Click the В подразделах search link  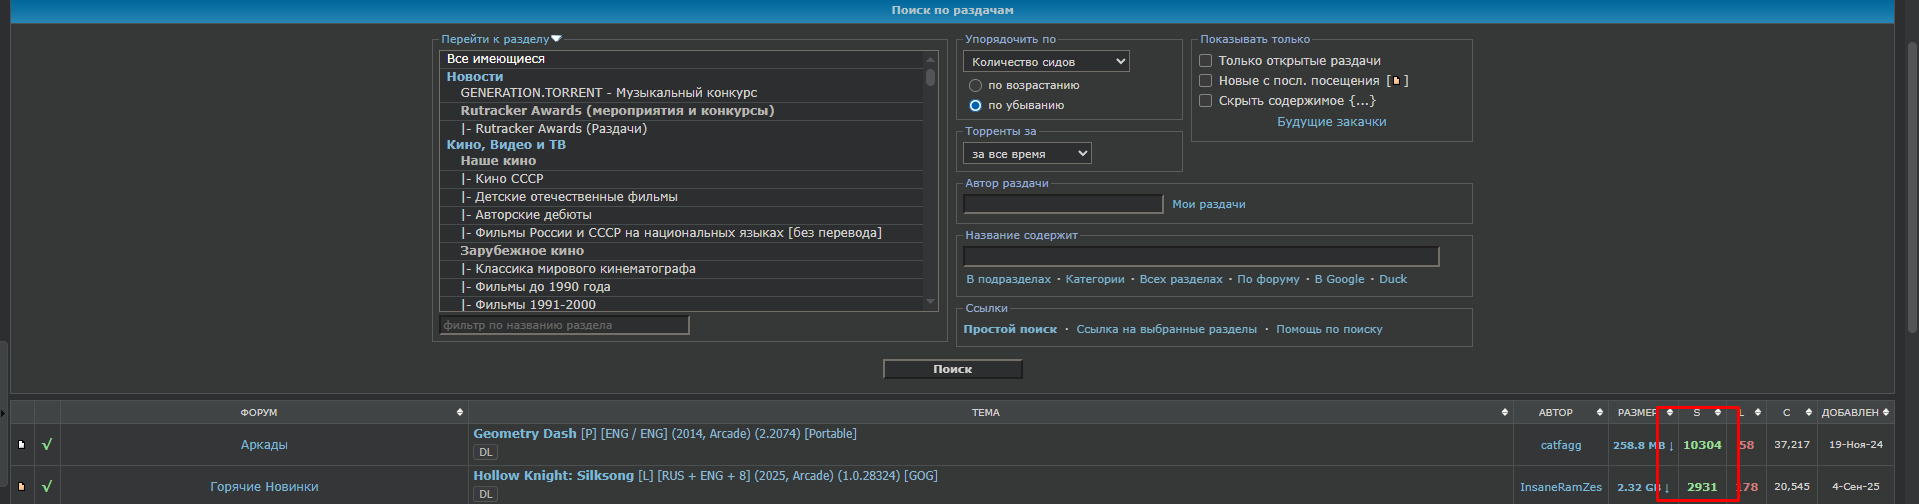[1008, 279]
